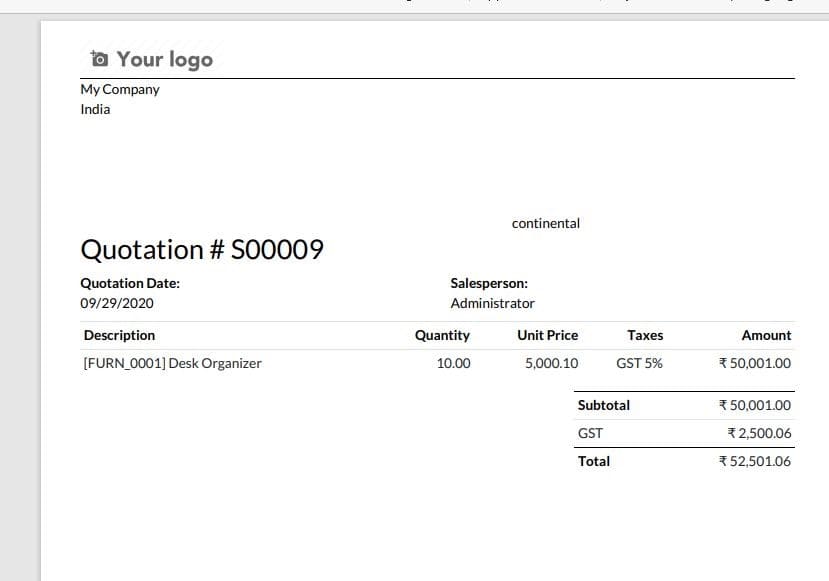The width and height of the screenshot is (829, 581).
Task: Click the Subtotal amount ₹50,001.00
Action: pos(754,405)
